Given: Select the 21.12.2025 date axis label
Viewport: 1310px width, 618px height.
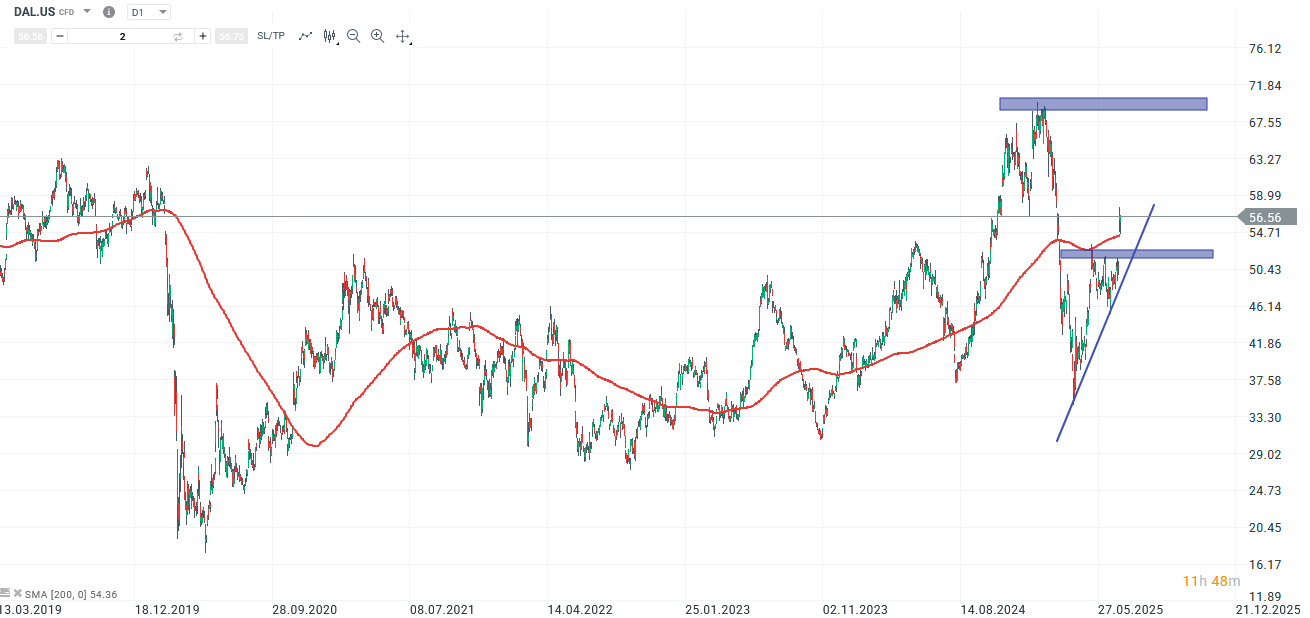Looking at the screenshot, I should 1267,608.
